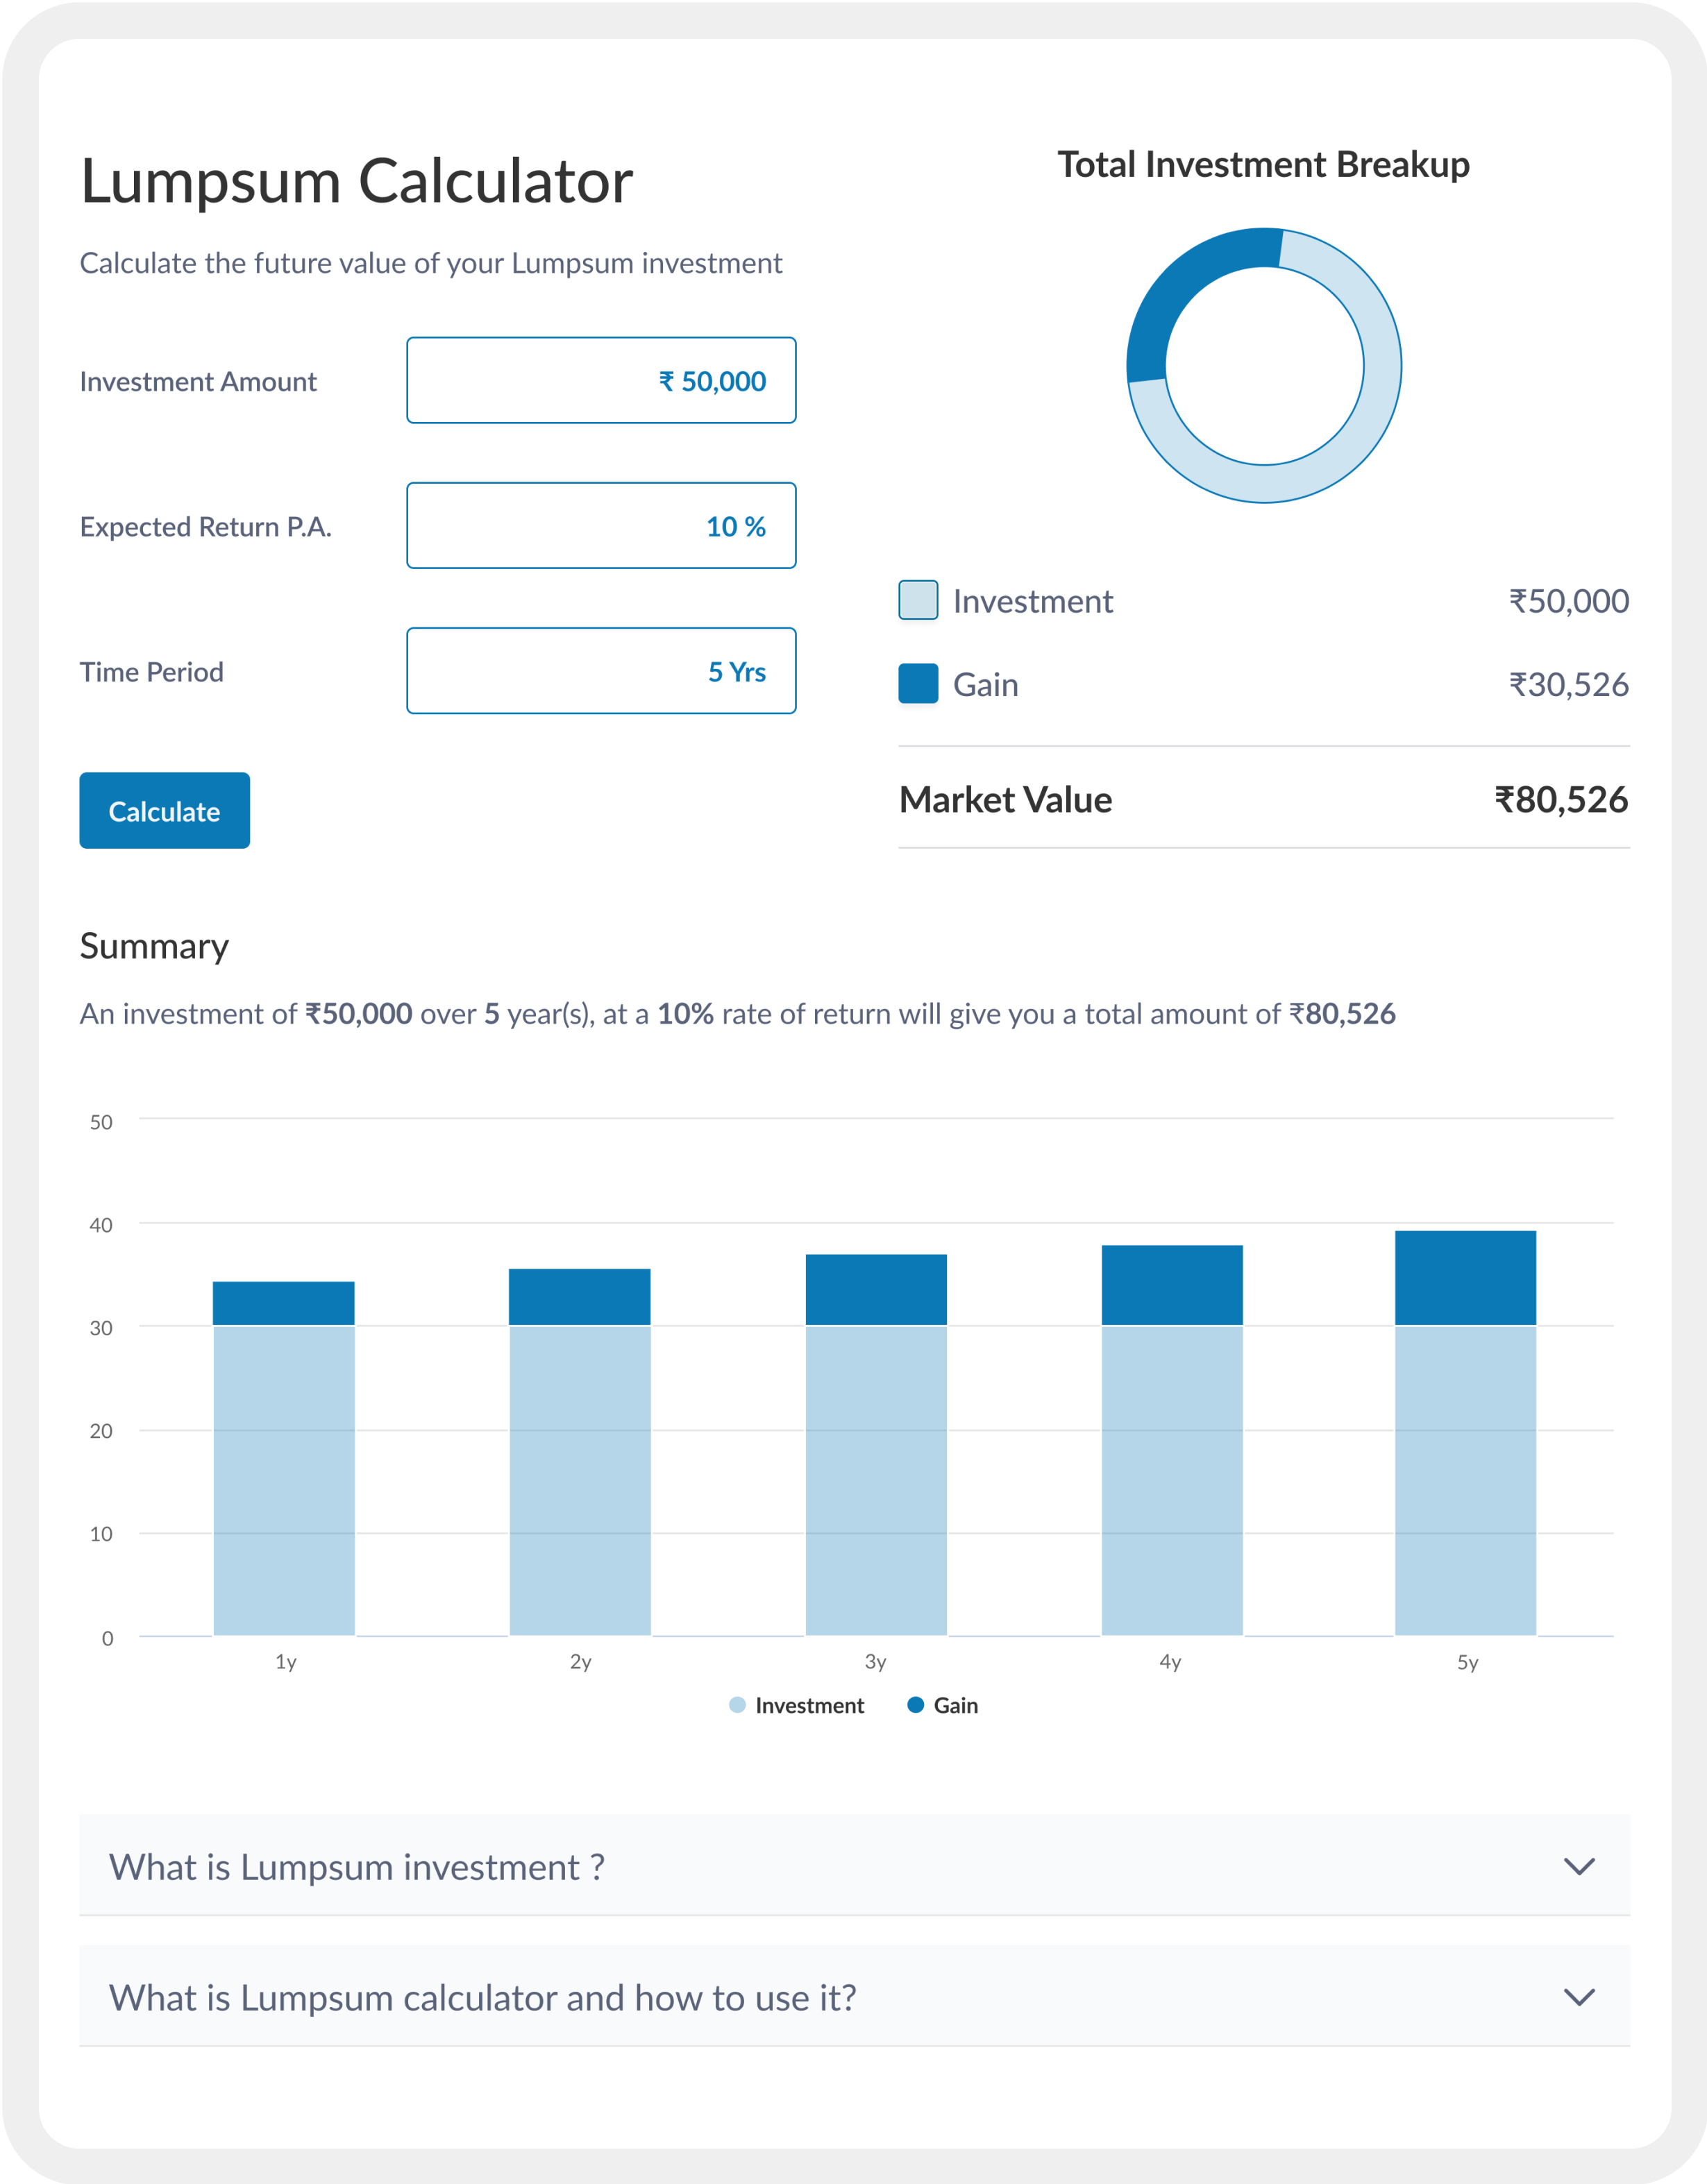Toggle Investment series in chart legend
1707x2184 pixels.
coord(797,1706)
